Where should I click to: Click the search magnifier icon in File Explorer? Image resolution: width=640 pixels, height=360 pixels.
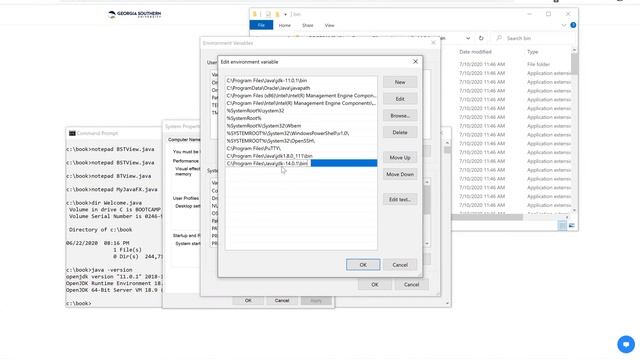[x=499, y=38]
